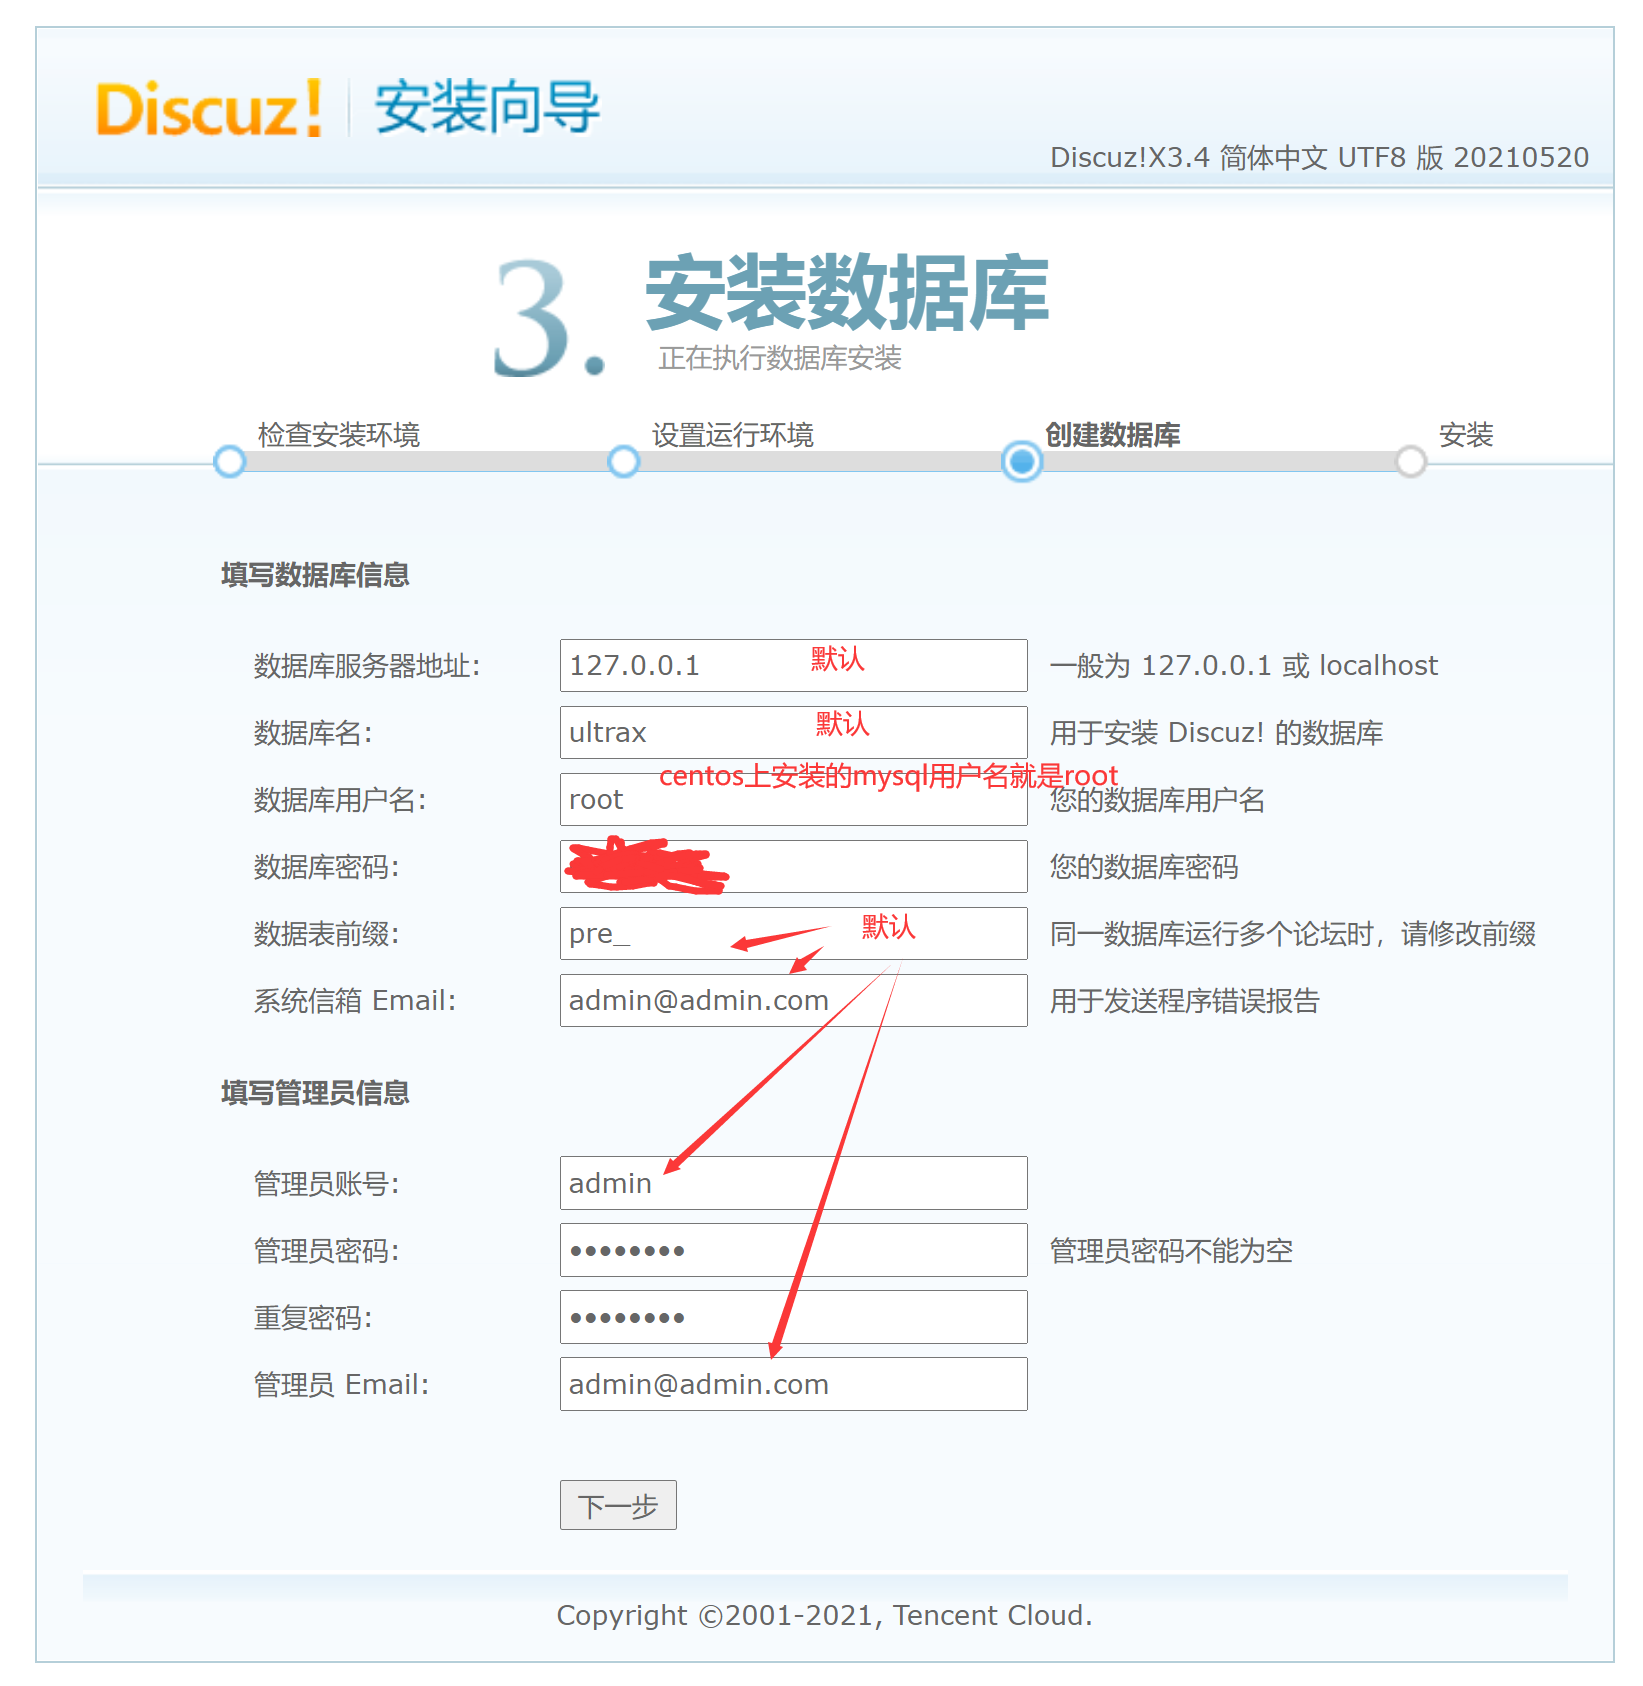Screen dimensions: 1643x1686
Task: Click the 管理员密码 label
Action: (x=326, y=1251)
